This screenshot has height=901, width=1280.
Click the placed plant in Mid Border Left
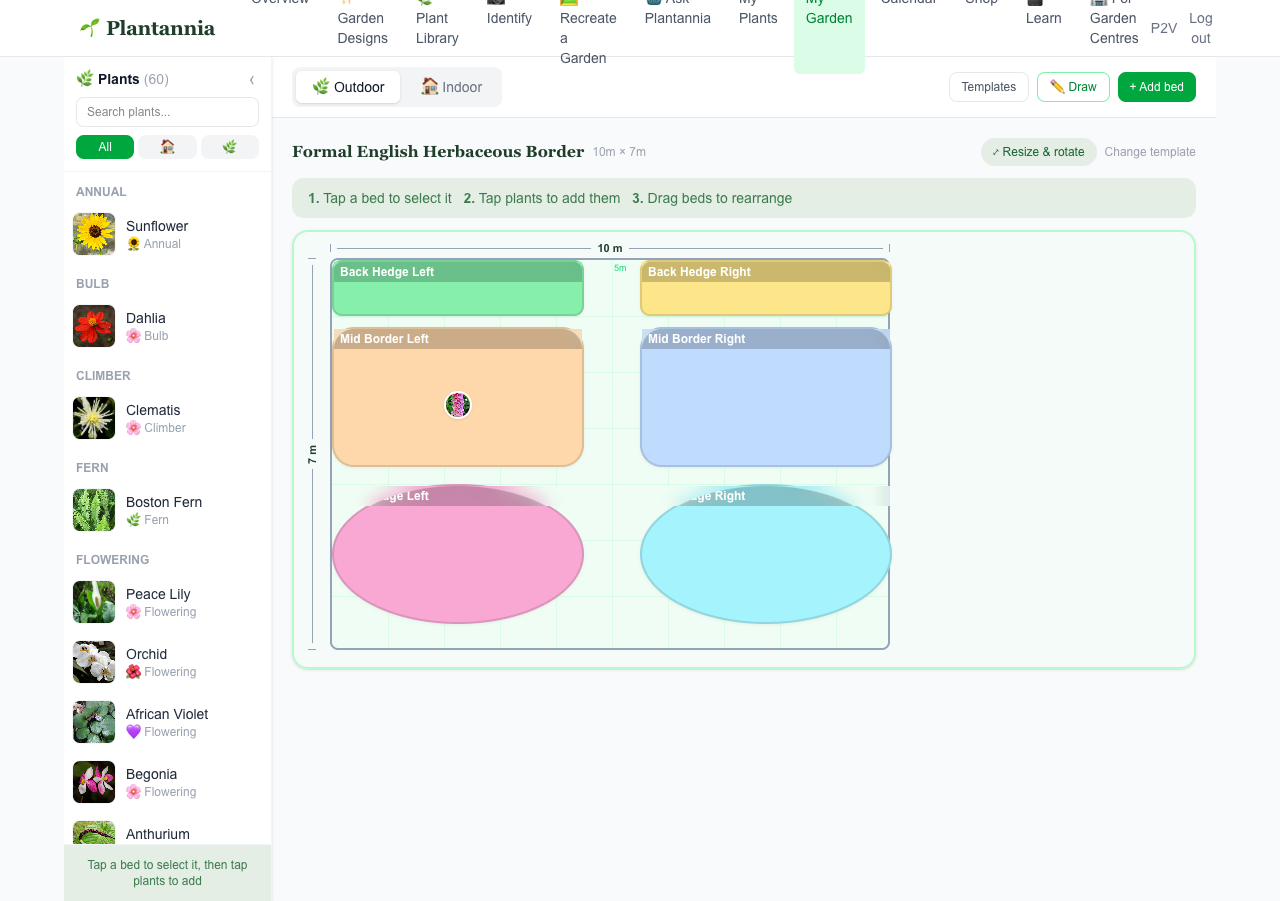click(458, 405)
